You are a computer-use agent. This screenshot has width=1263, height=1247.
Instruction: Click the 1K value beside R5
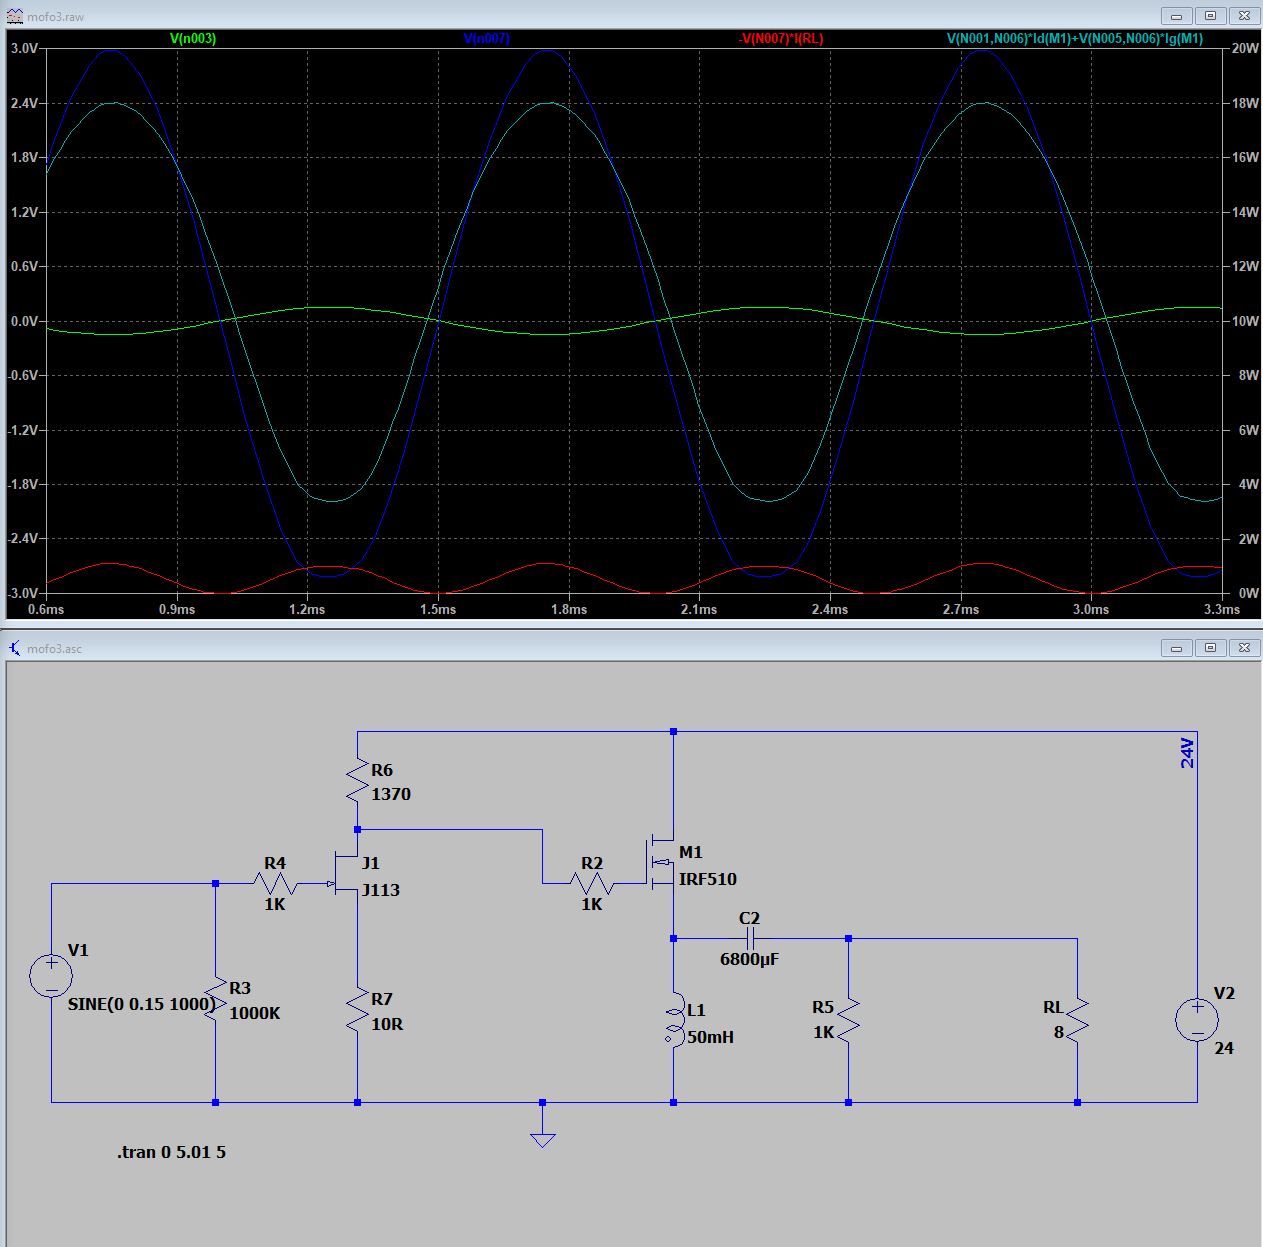(823, 1032)
